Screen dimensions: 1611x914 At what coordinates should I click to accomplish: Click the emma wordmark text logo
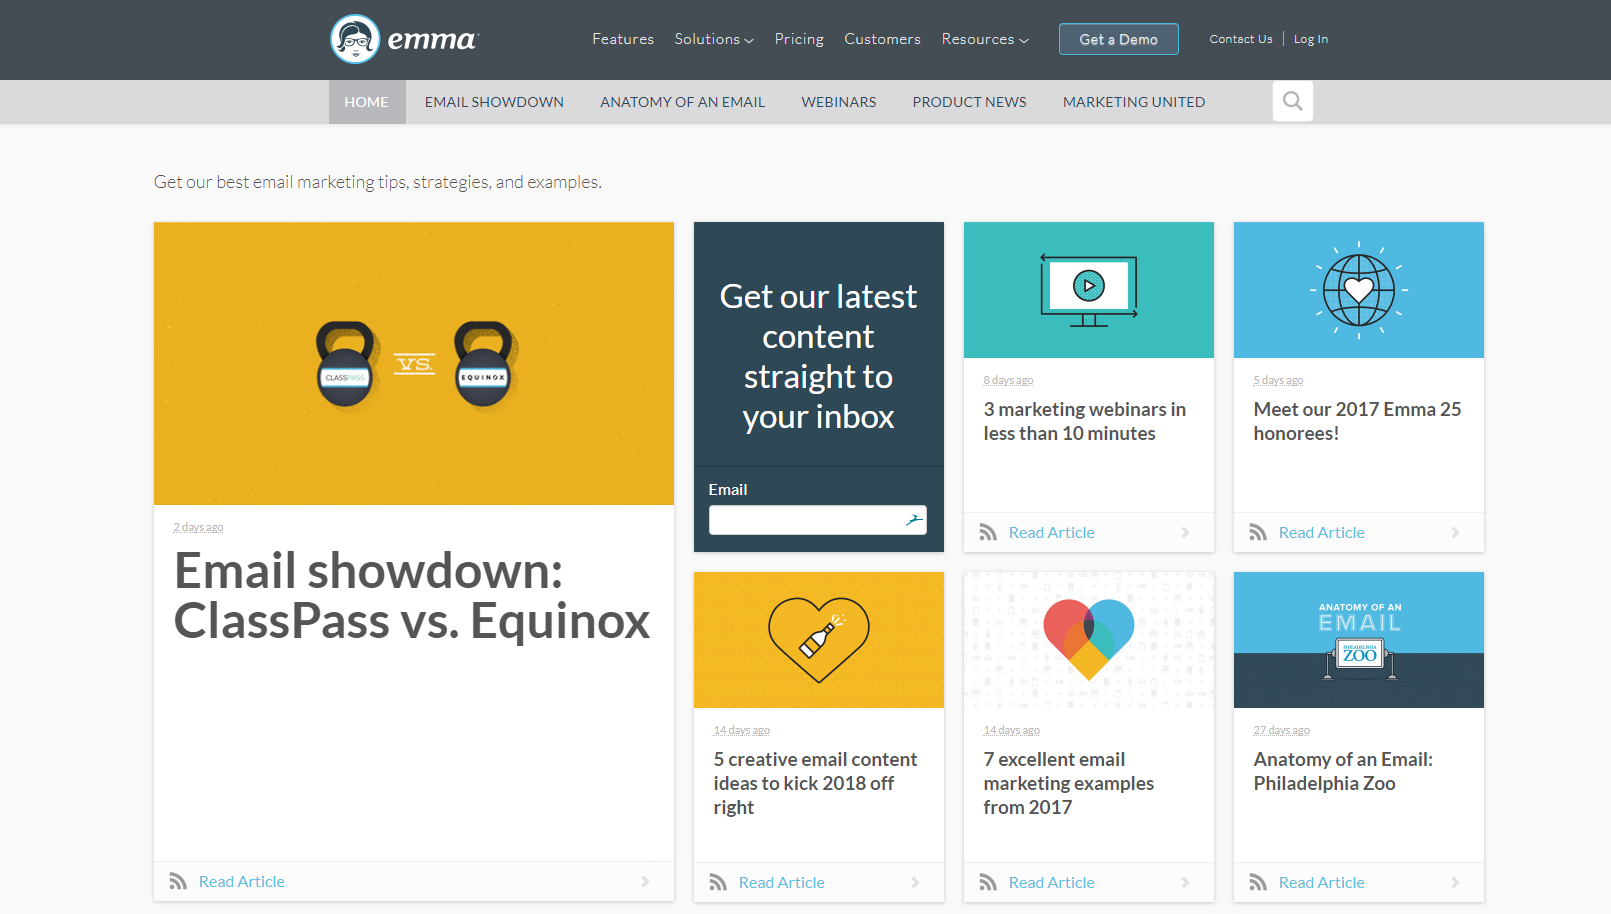coord(433,40)
